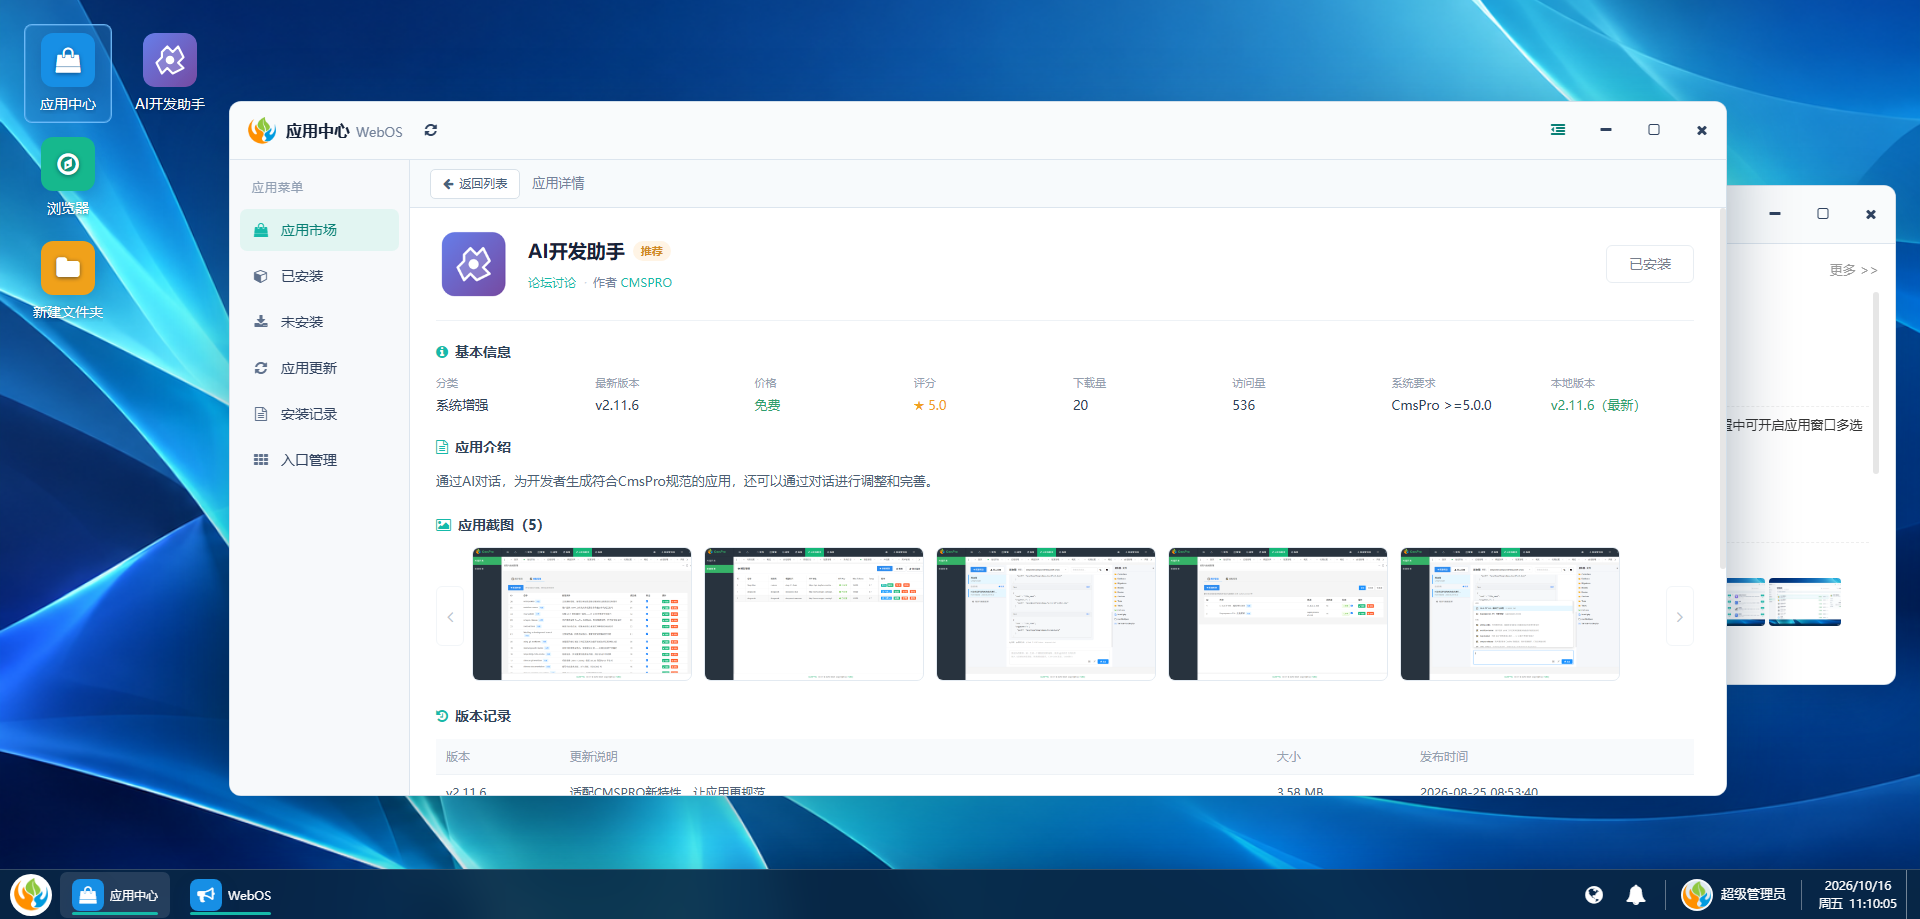Open the 浏览器 desktop icon

coord(68,177)
